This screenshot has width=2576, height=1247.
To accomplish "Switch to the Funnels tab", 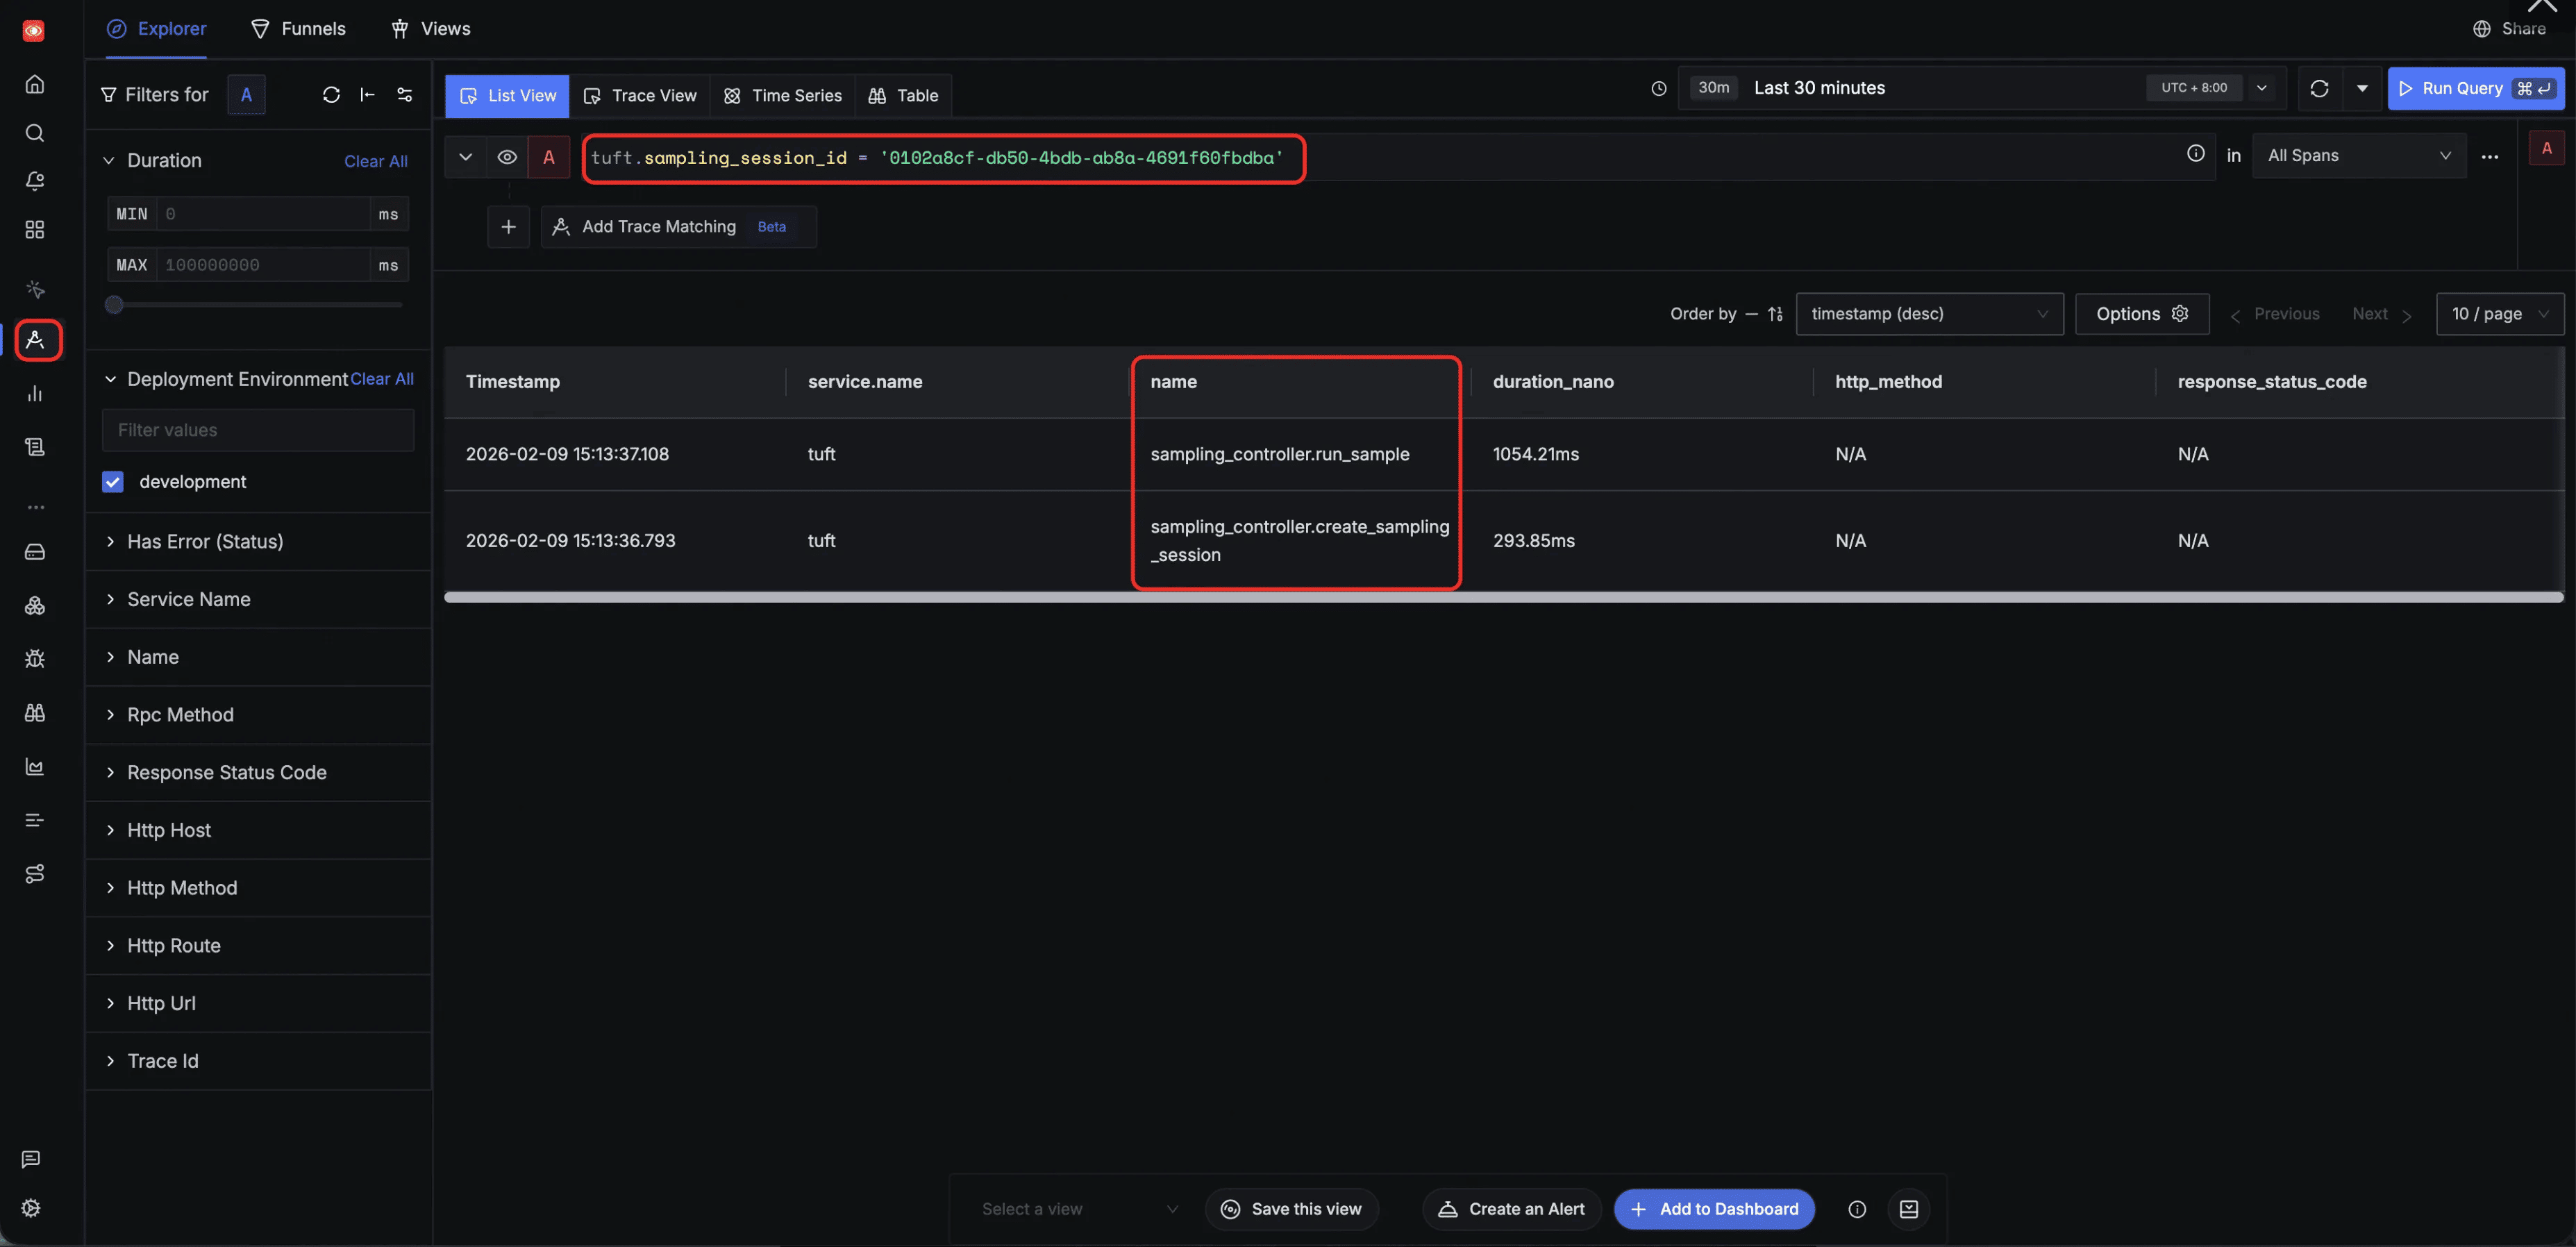I will pos(298,28).
